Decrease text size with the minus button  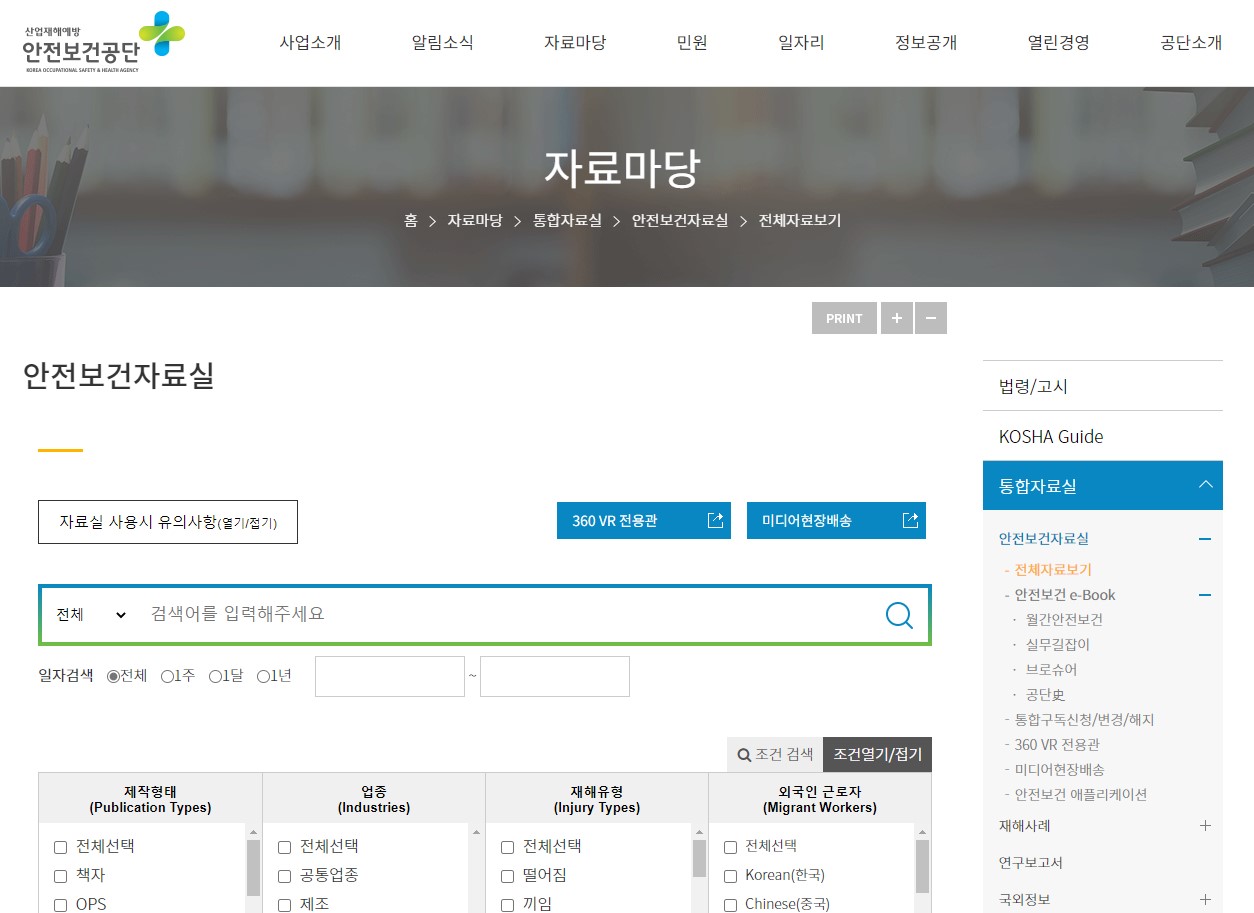coord(931,318)
